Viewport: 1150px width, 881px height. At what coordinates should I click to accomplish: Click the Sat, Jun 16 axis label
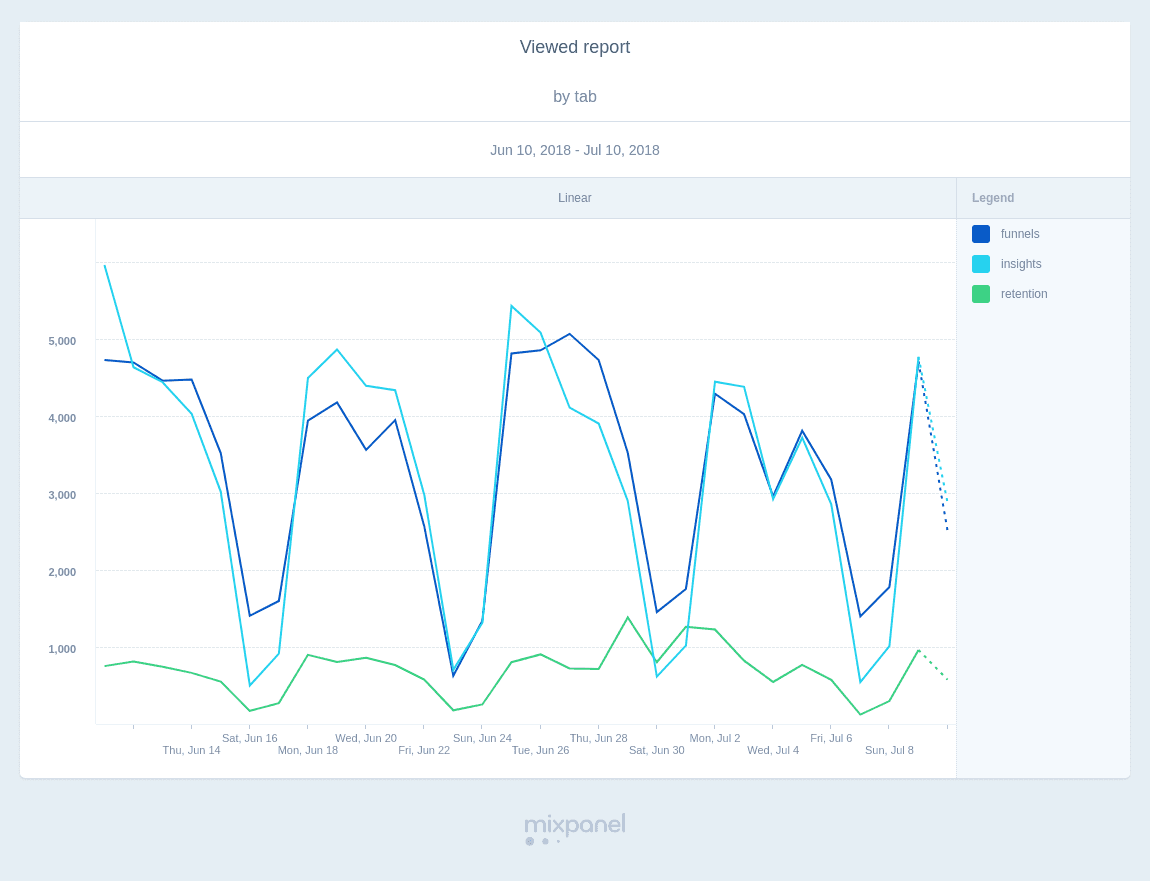[250, 738]
